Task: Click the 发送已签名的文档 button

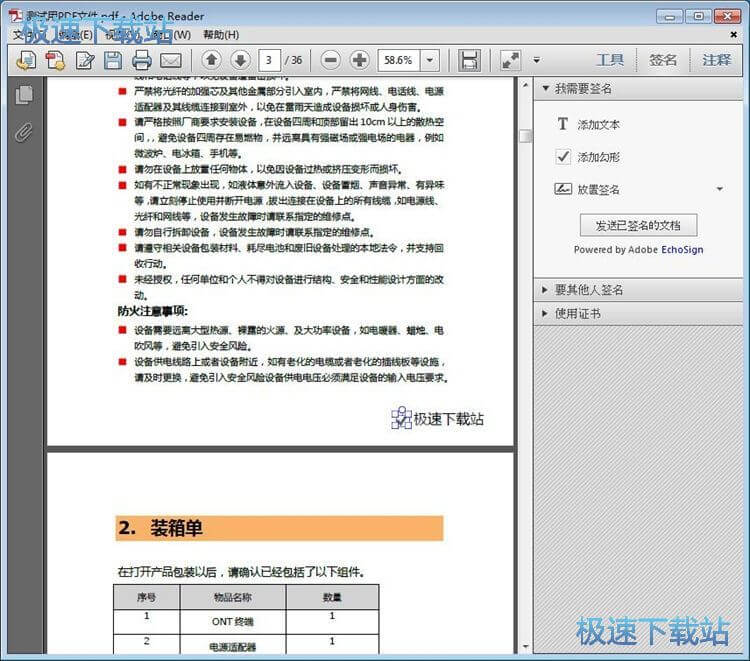Action: click(639, 225)
